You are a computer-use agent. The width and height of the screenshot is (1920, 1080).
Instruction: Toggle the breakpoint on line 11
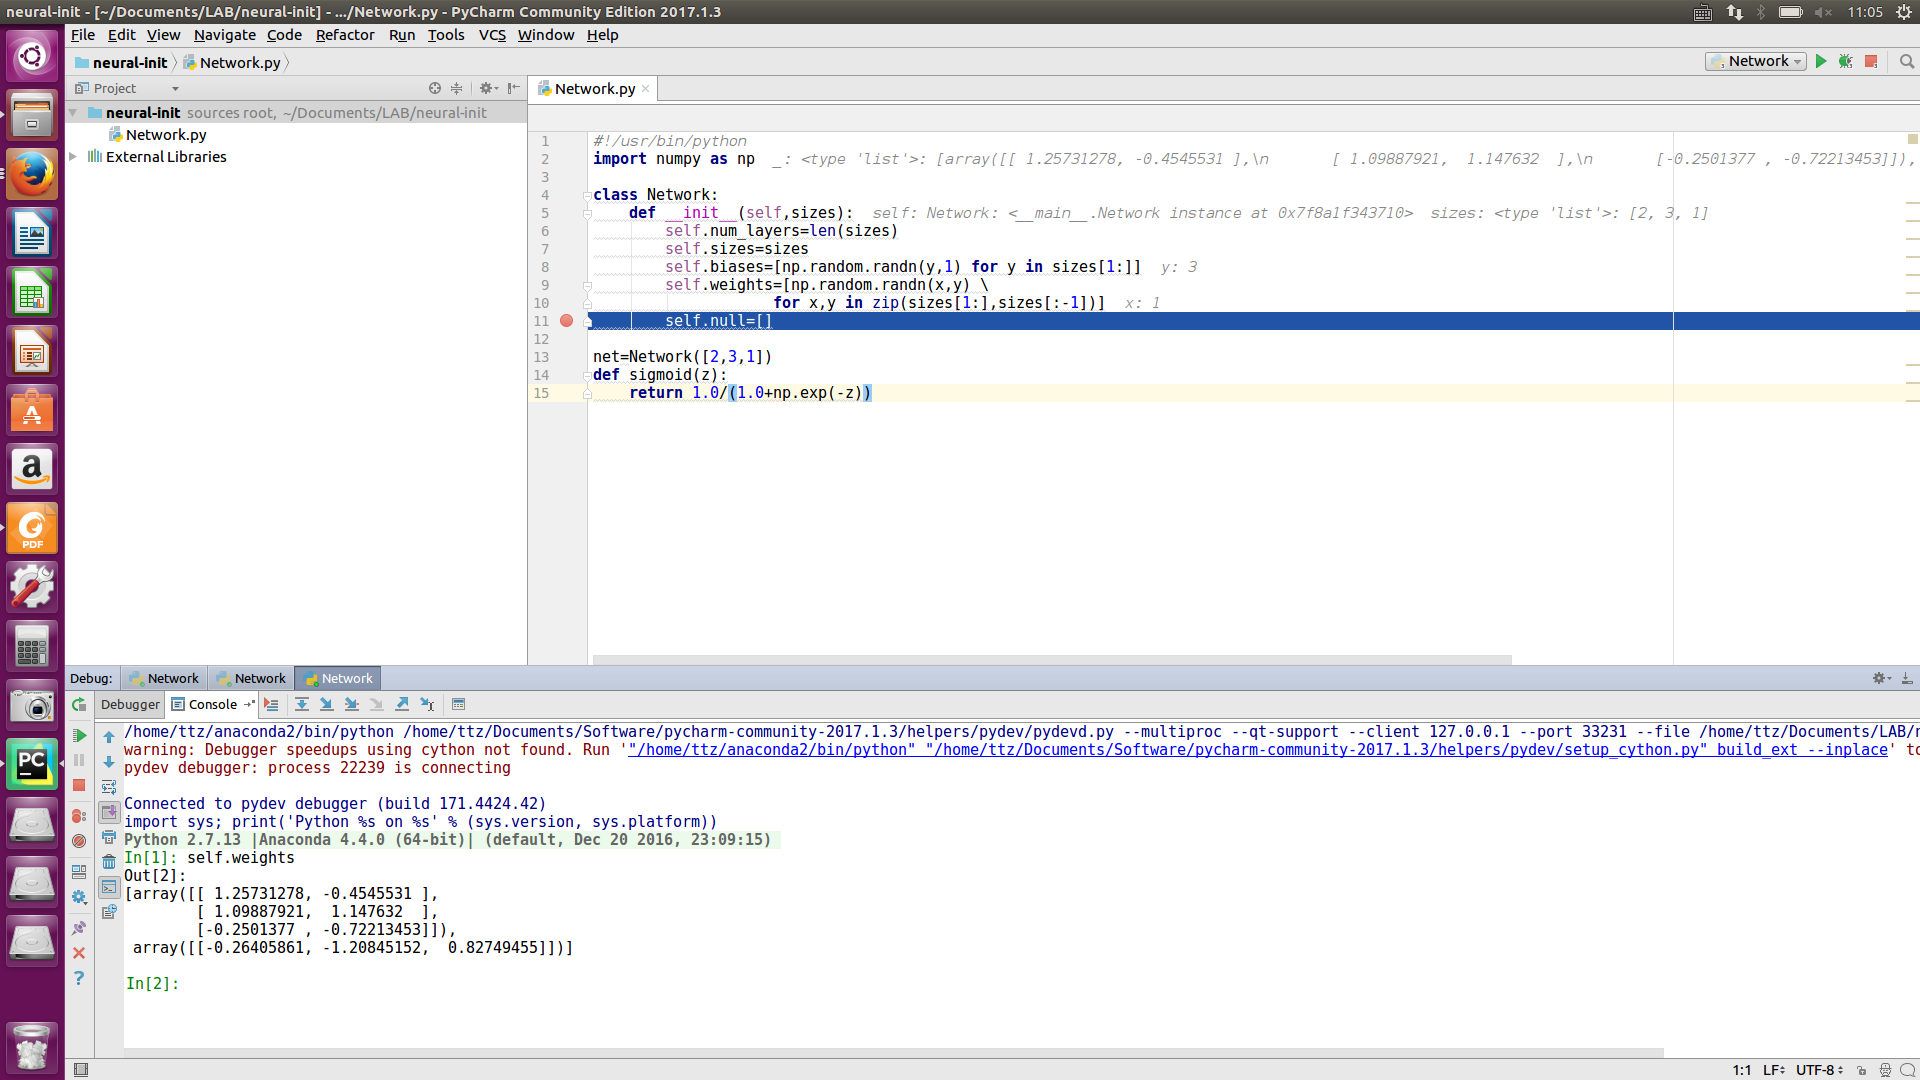[566, 321]
